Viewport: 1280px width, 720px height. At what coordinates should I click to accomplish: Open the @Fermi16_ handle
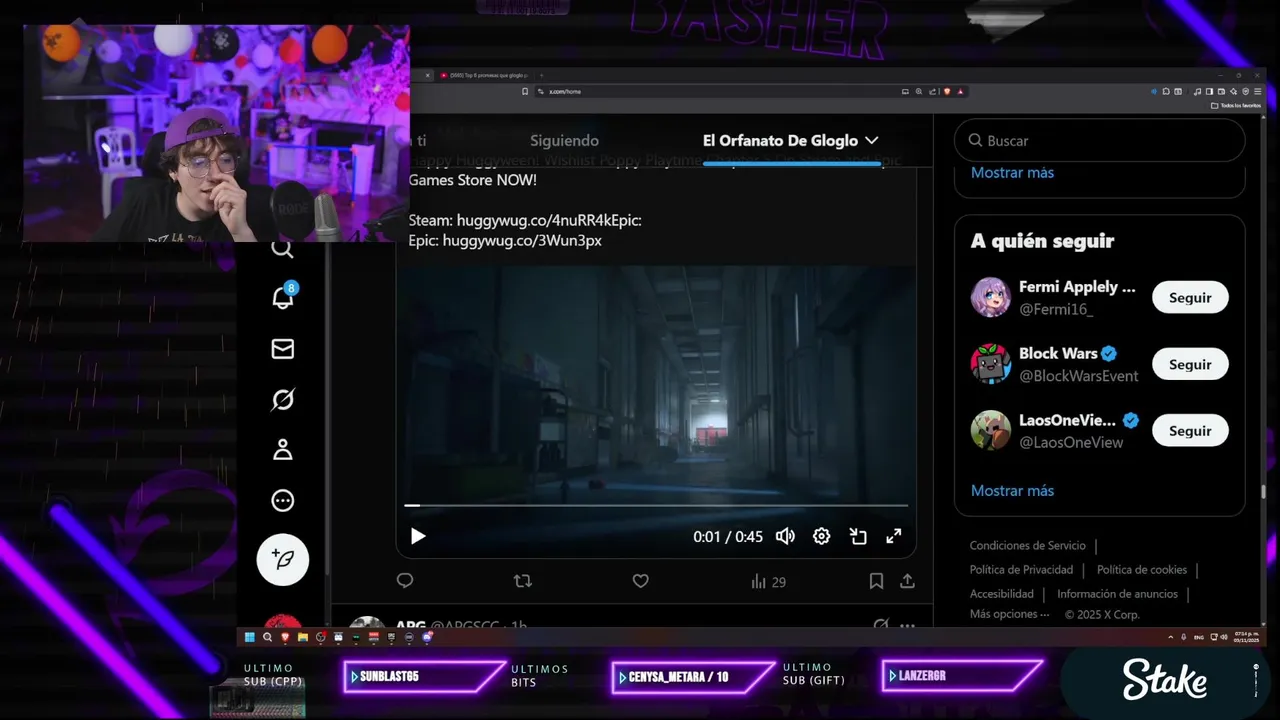[x=1056, y=309]
